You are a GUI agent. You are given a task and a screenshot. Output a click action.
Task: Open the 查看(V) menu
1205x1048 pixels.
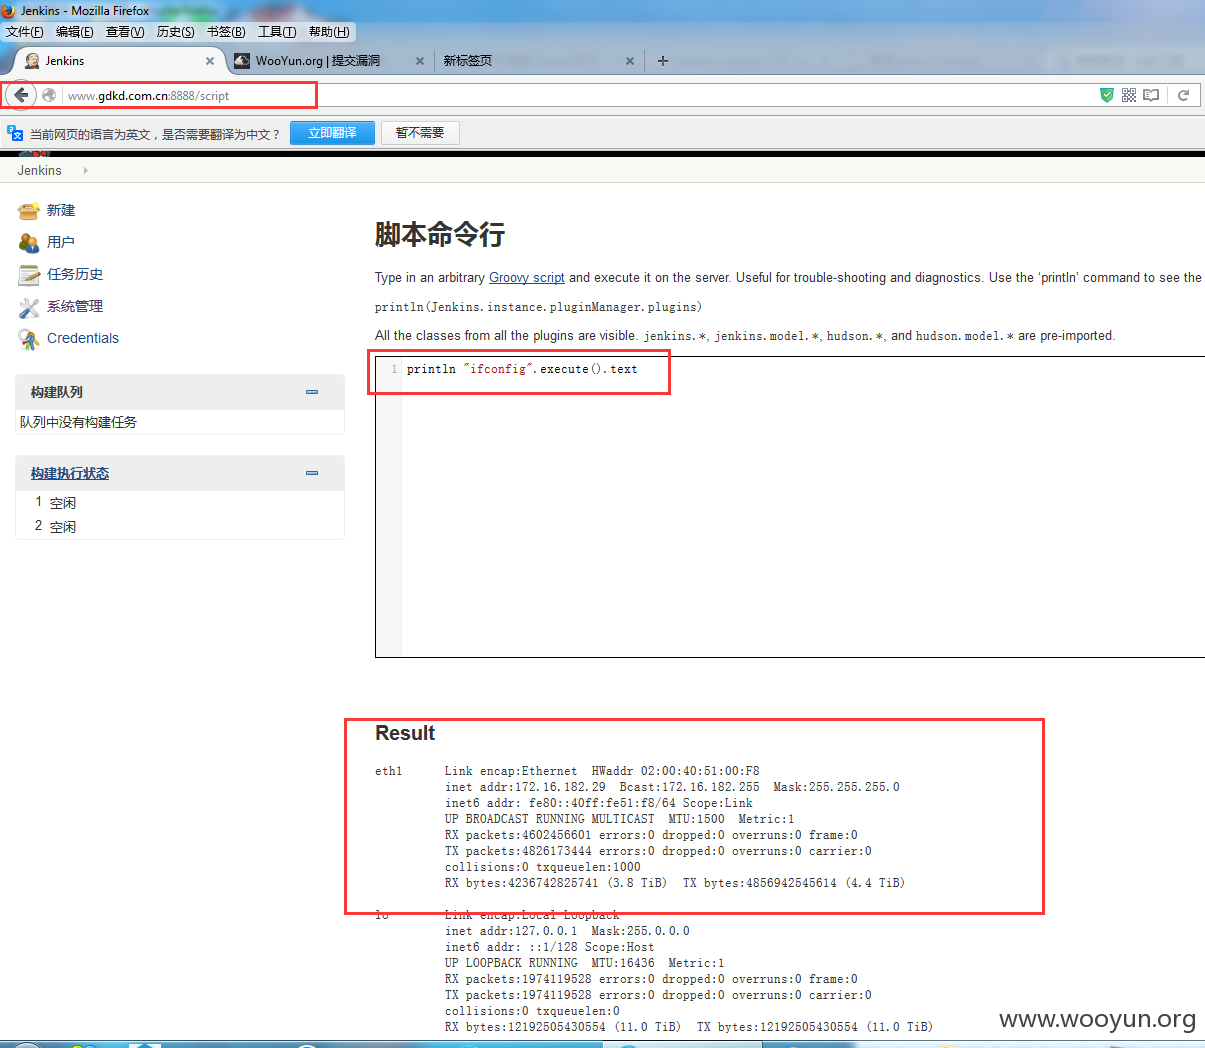(125, 32)
